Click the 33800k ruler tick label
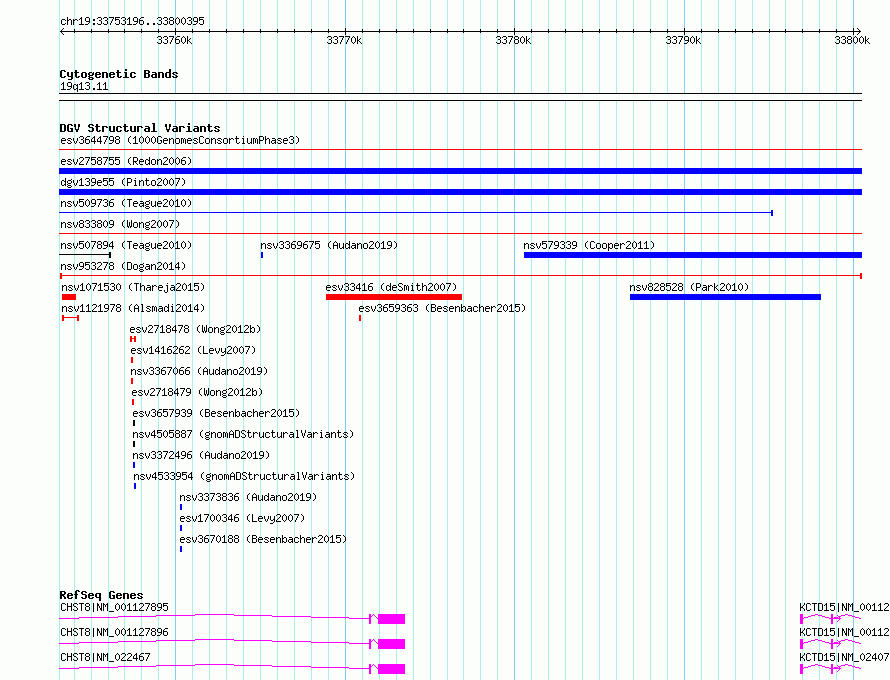 (852, 40)
